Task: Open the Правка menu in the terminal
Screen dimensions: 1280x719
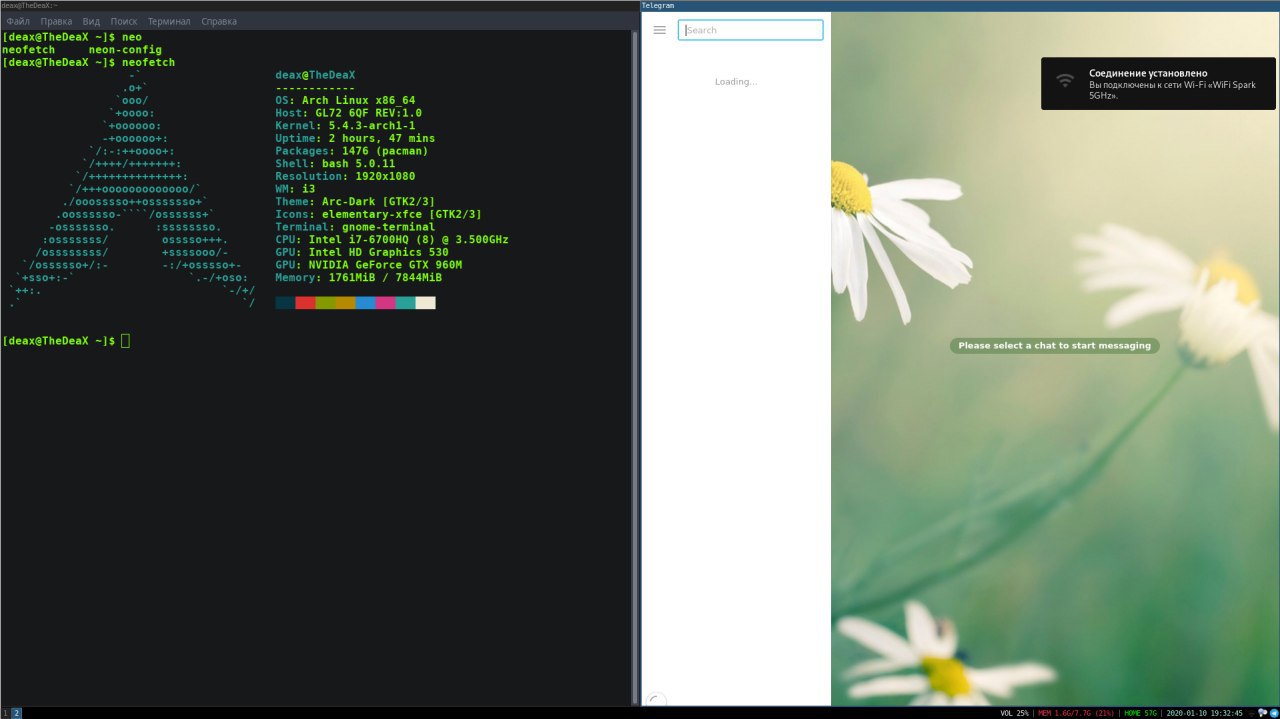Action: (56, 21)
